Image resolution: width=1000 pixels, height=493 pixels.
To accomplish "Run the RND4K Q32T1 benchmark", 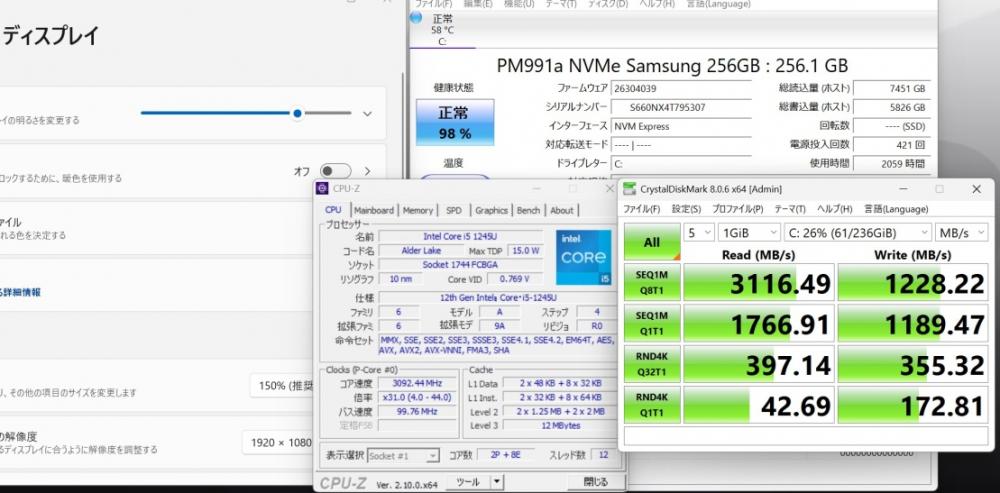I will click(652, 364).
